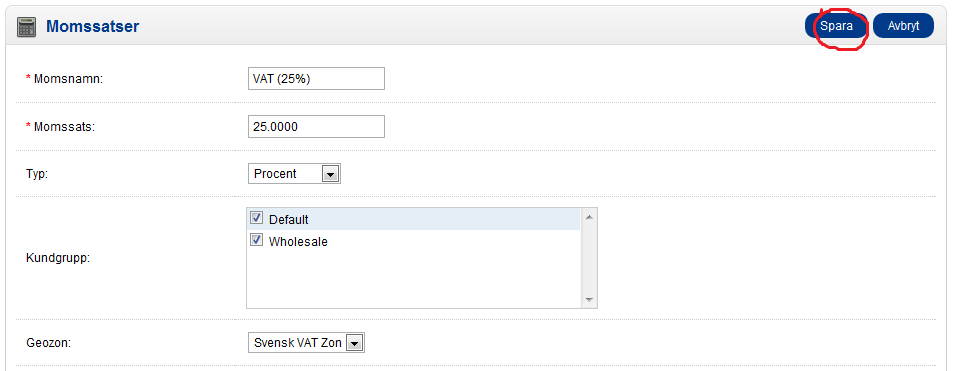Click the calculator icon beside Momssatser
962x371 pixels.
(x=26, y=27)
